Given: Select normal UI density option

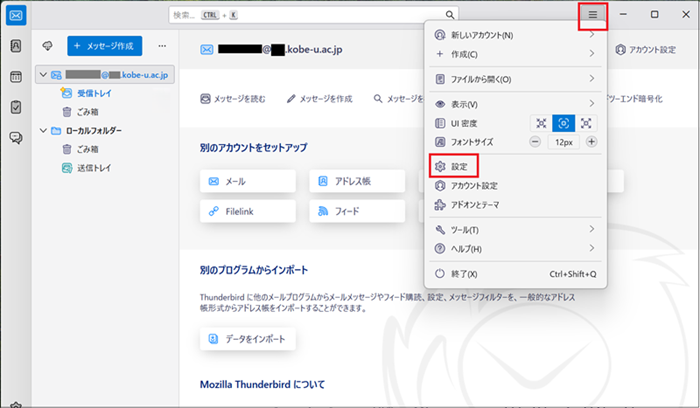Looking at the screenshot, I should pos(564,123).
